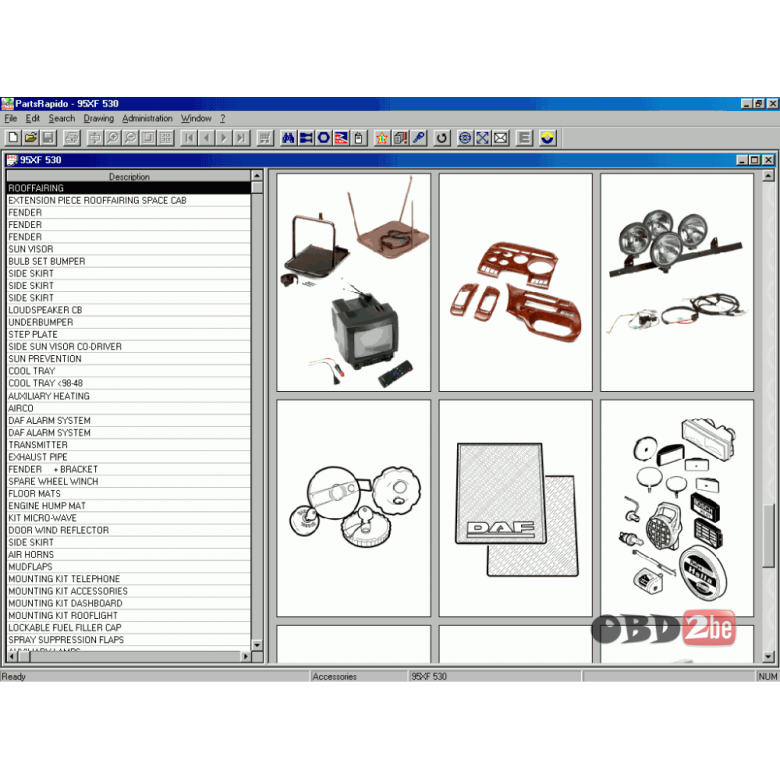Click the blue key toolbar icon

(x=418, y=138)
